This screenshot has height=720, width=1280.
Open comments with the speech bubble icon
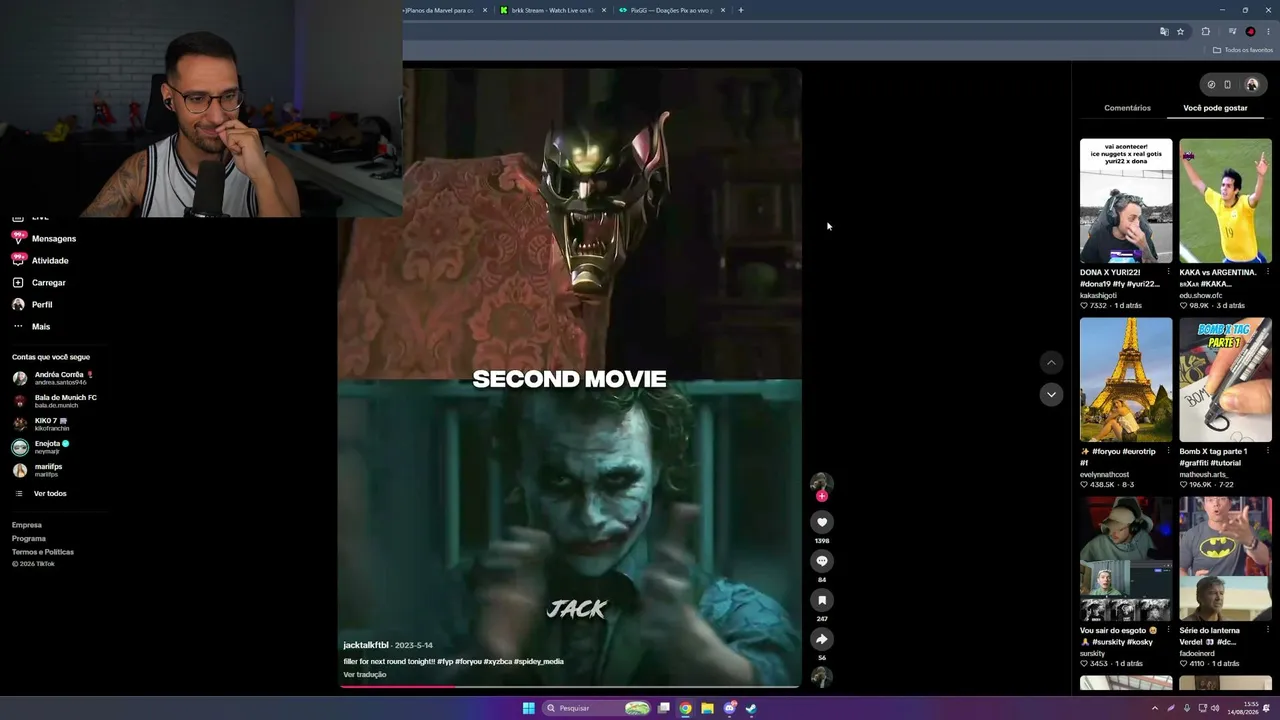(x=822, y=561)
